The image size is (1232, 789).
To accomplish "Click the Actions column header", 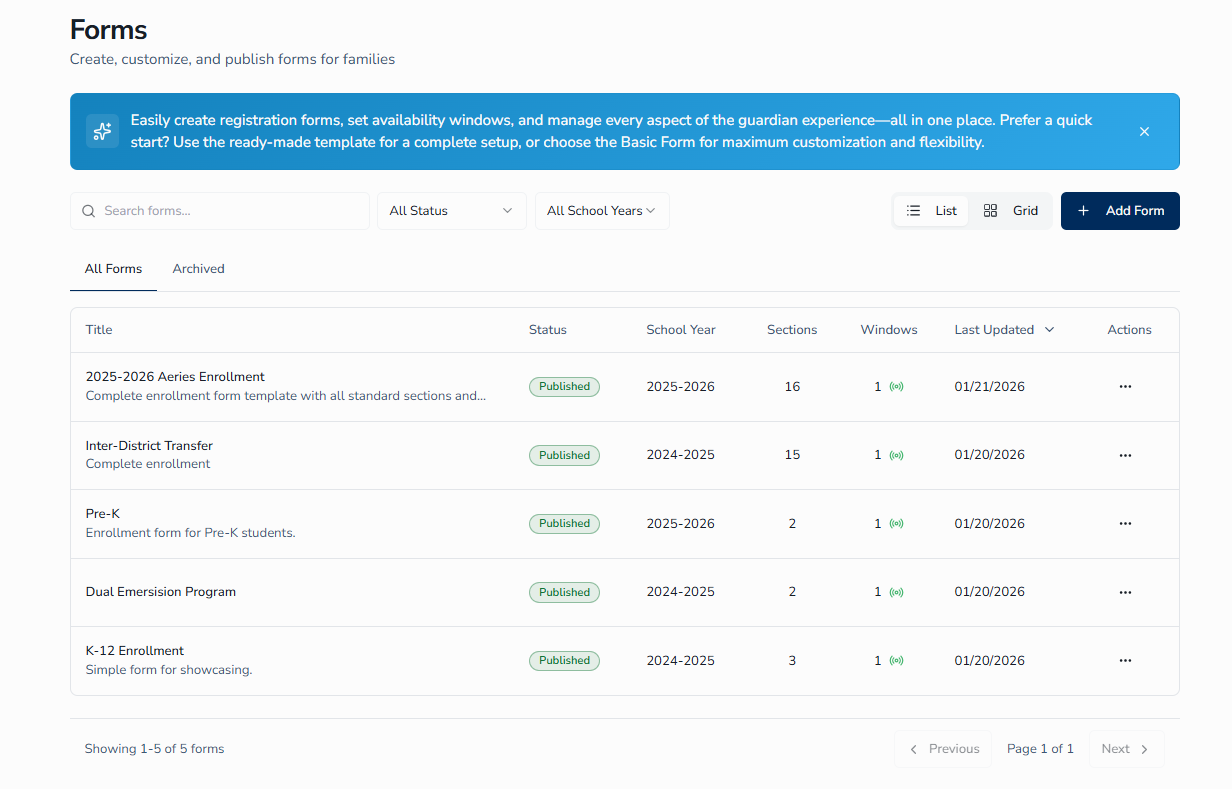I will 1130,330.
